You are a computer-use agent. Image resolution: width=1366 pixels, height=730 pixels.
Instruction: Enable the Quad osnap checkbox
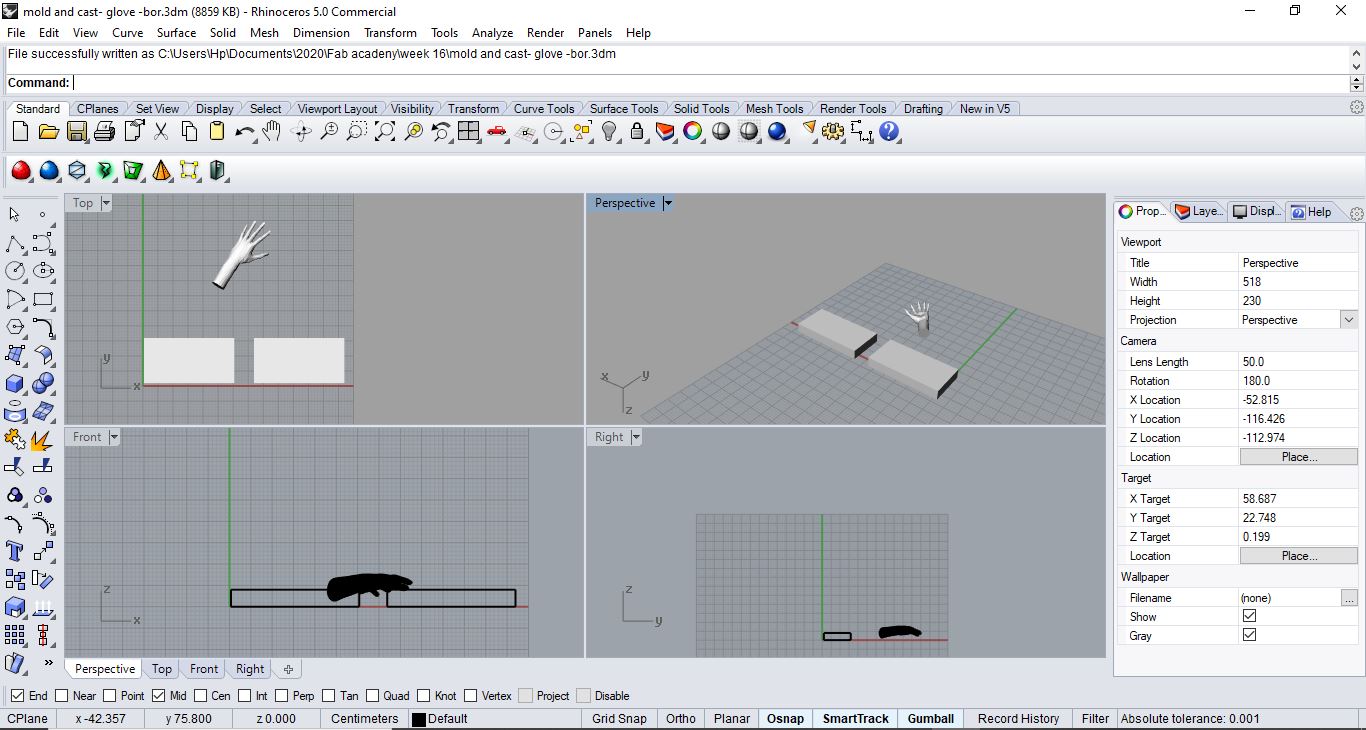(373, 696)
